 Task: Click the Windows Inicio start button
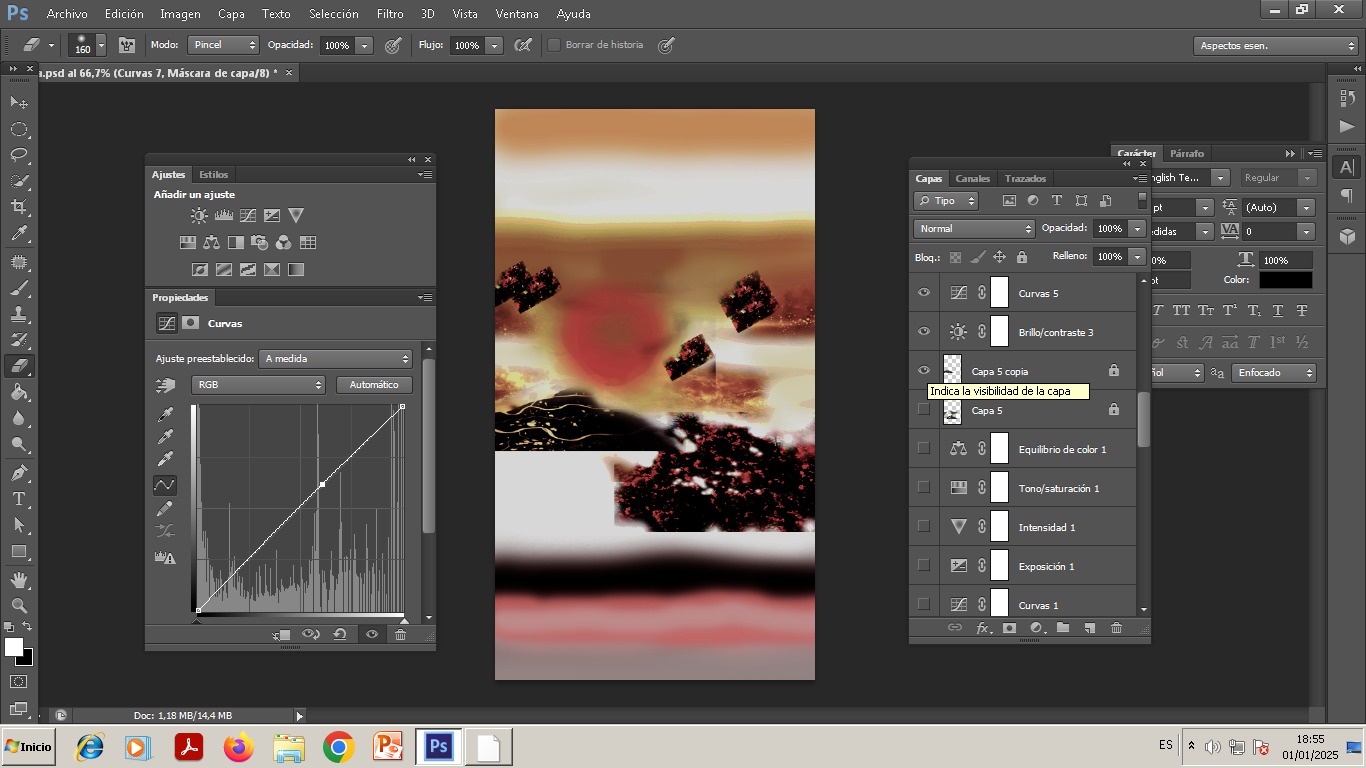tap(28, 747)
